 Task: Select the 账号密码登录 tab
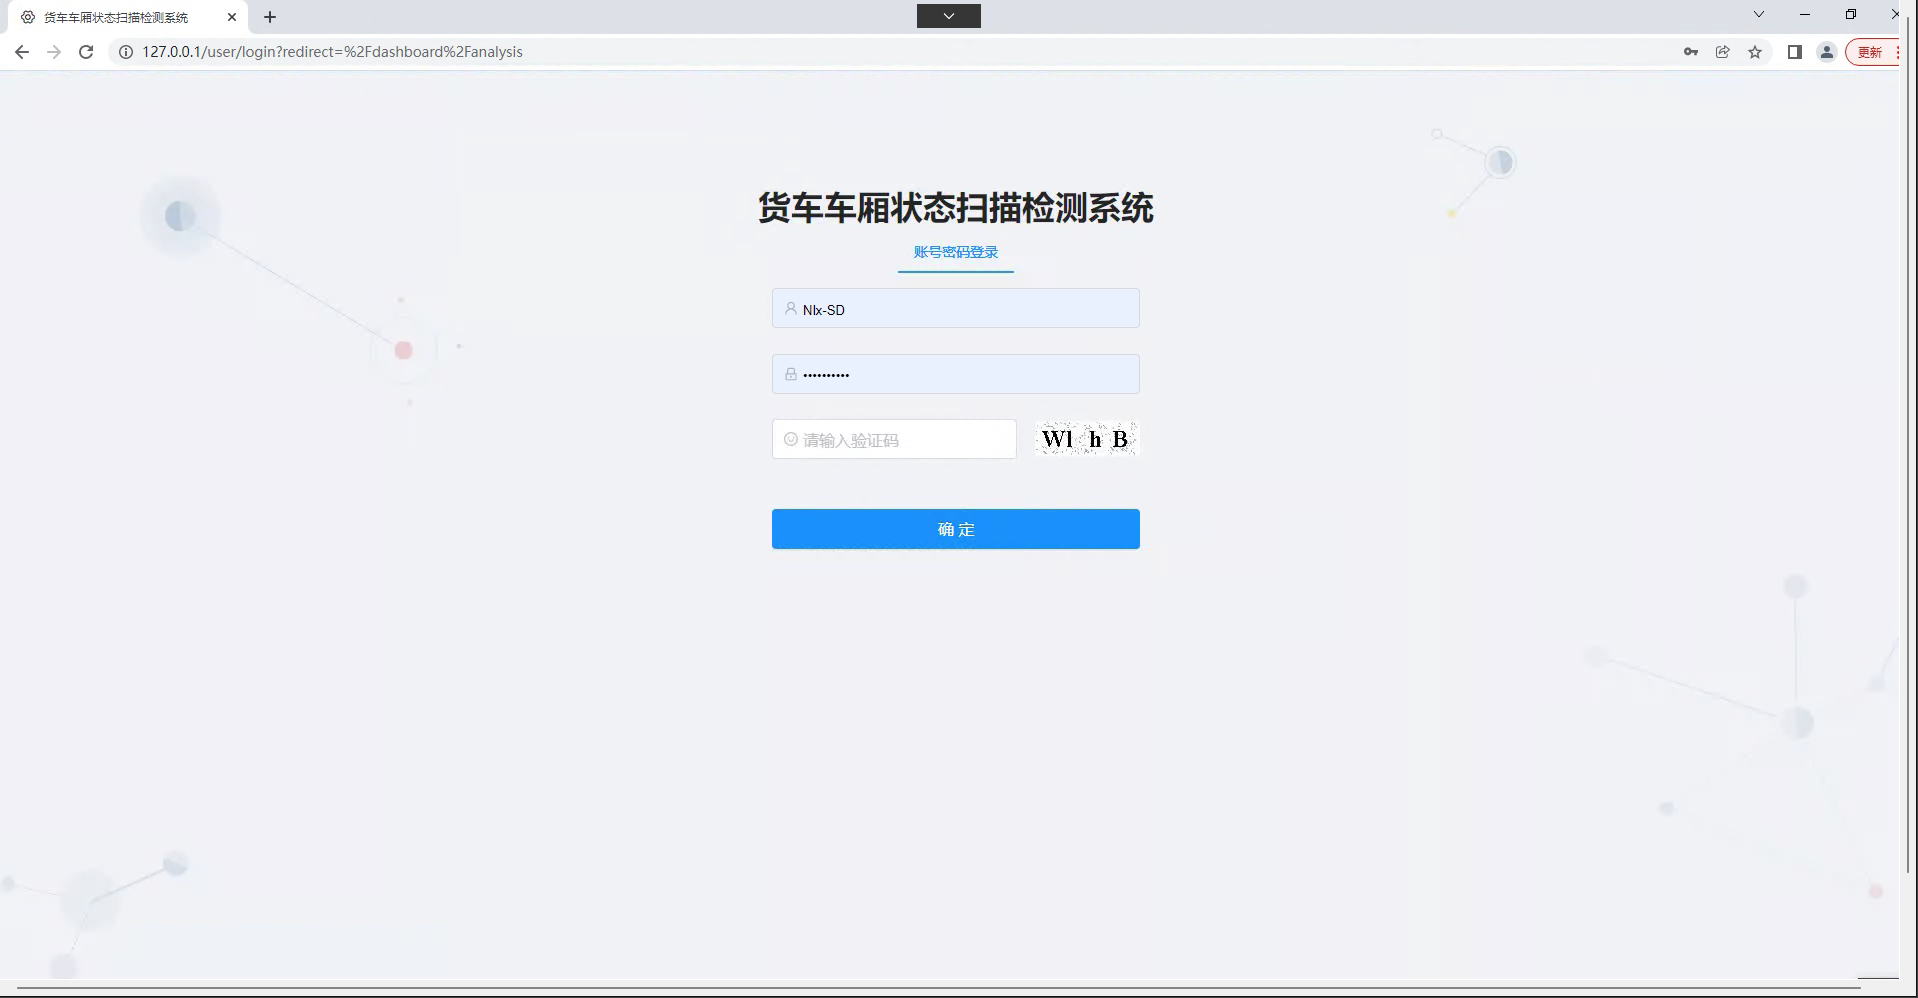pos(955,252)
